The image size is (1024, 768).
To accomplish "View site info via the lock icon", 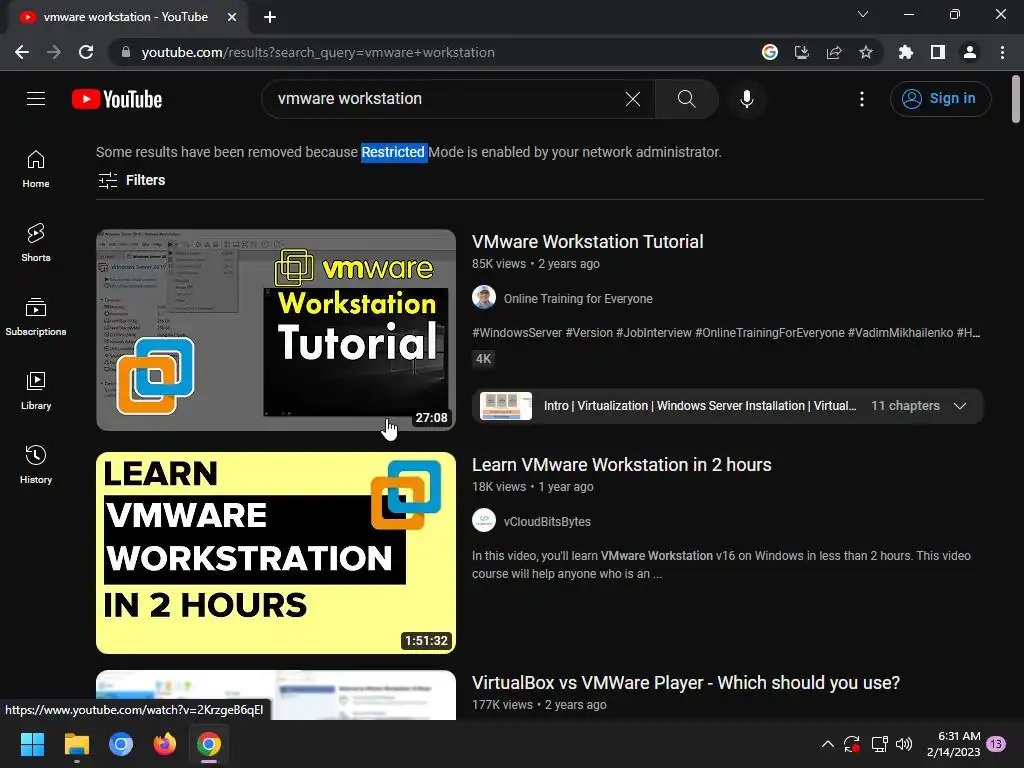I will pos(126,52).
